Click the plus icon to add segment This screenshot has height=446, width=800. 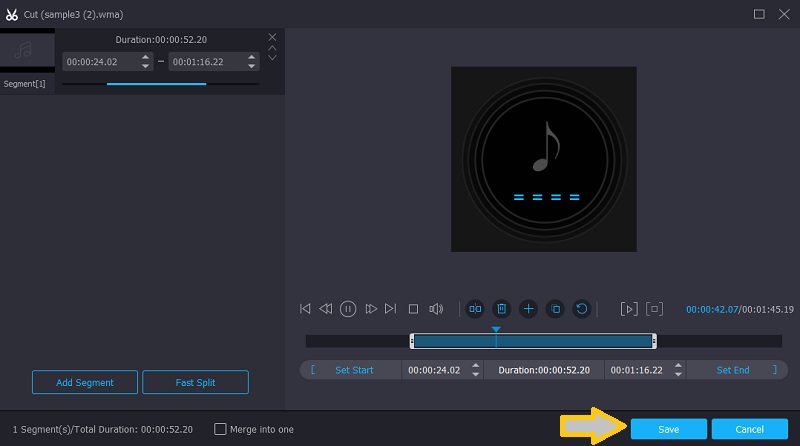pos(529,309)
